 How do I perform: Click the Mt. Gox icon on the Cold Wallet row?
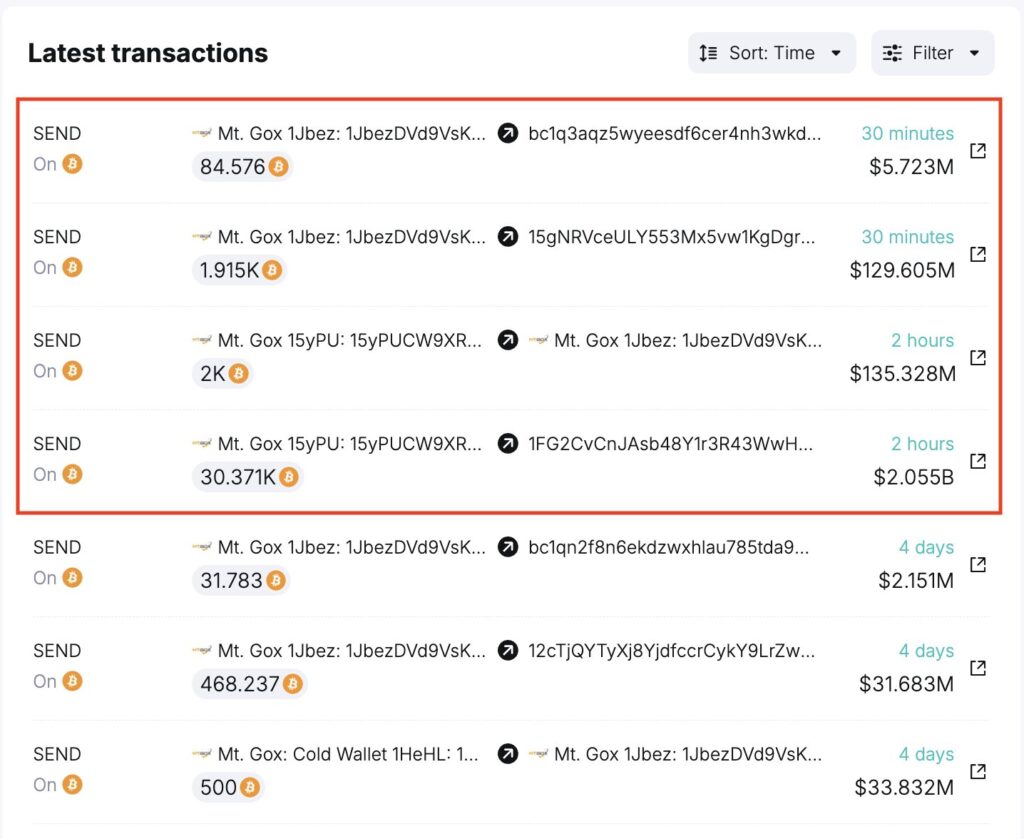tap(201, 754)
